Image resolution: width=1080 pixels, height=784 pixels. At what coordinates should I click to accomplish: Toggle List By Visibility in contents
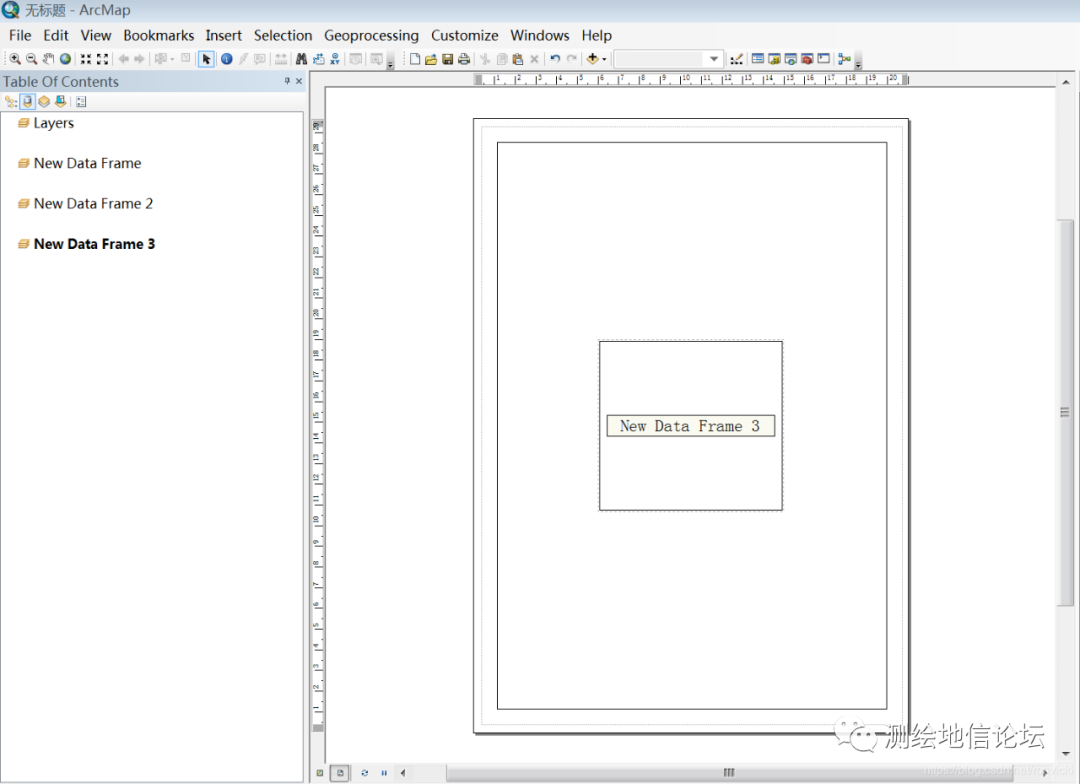[44, 101]
